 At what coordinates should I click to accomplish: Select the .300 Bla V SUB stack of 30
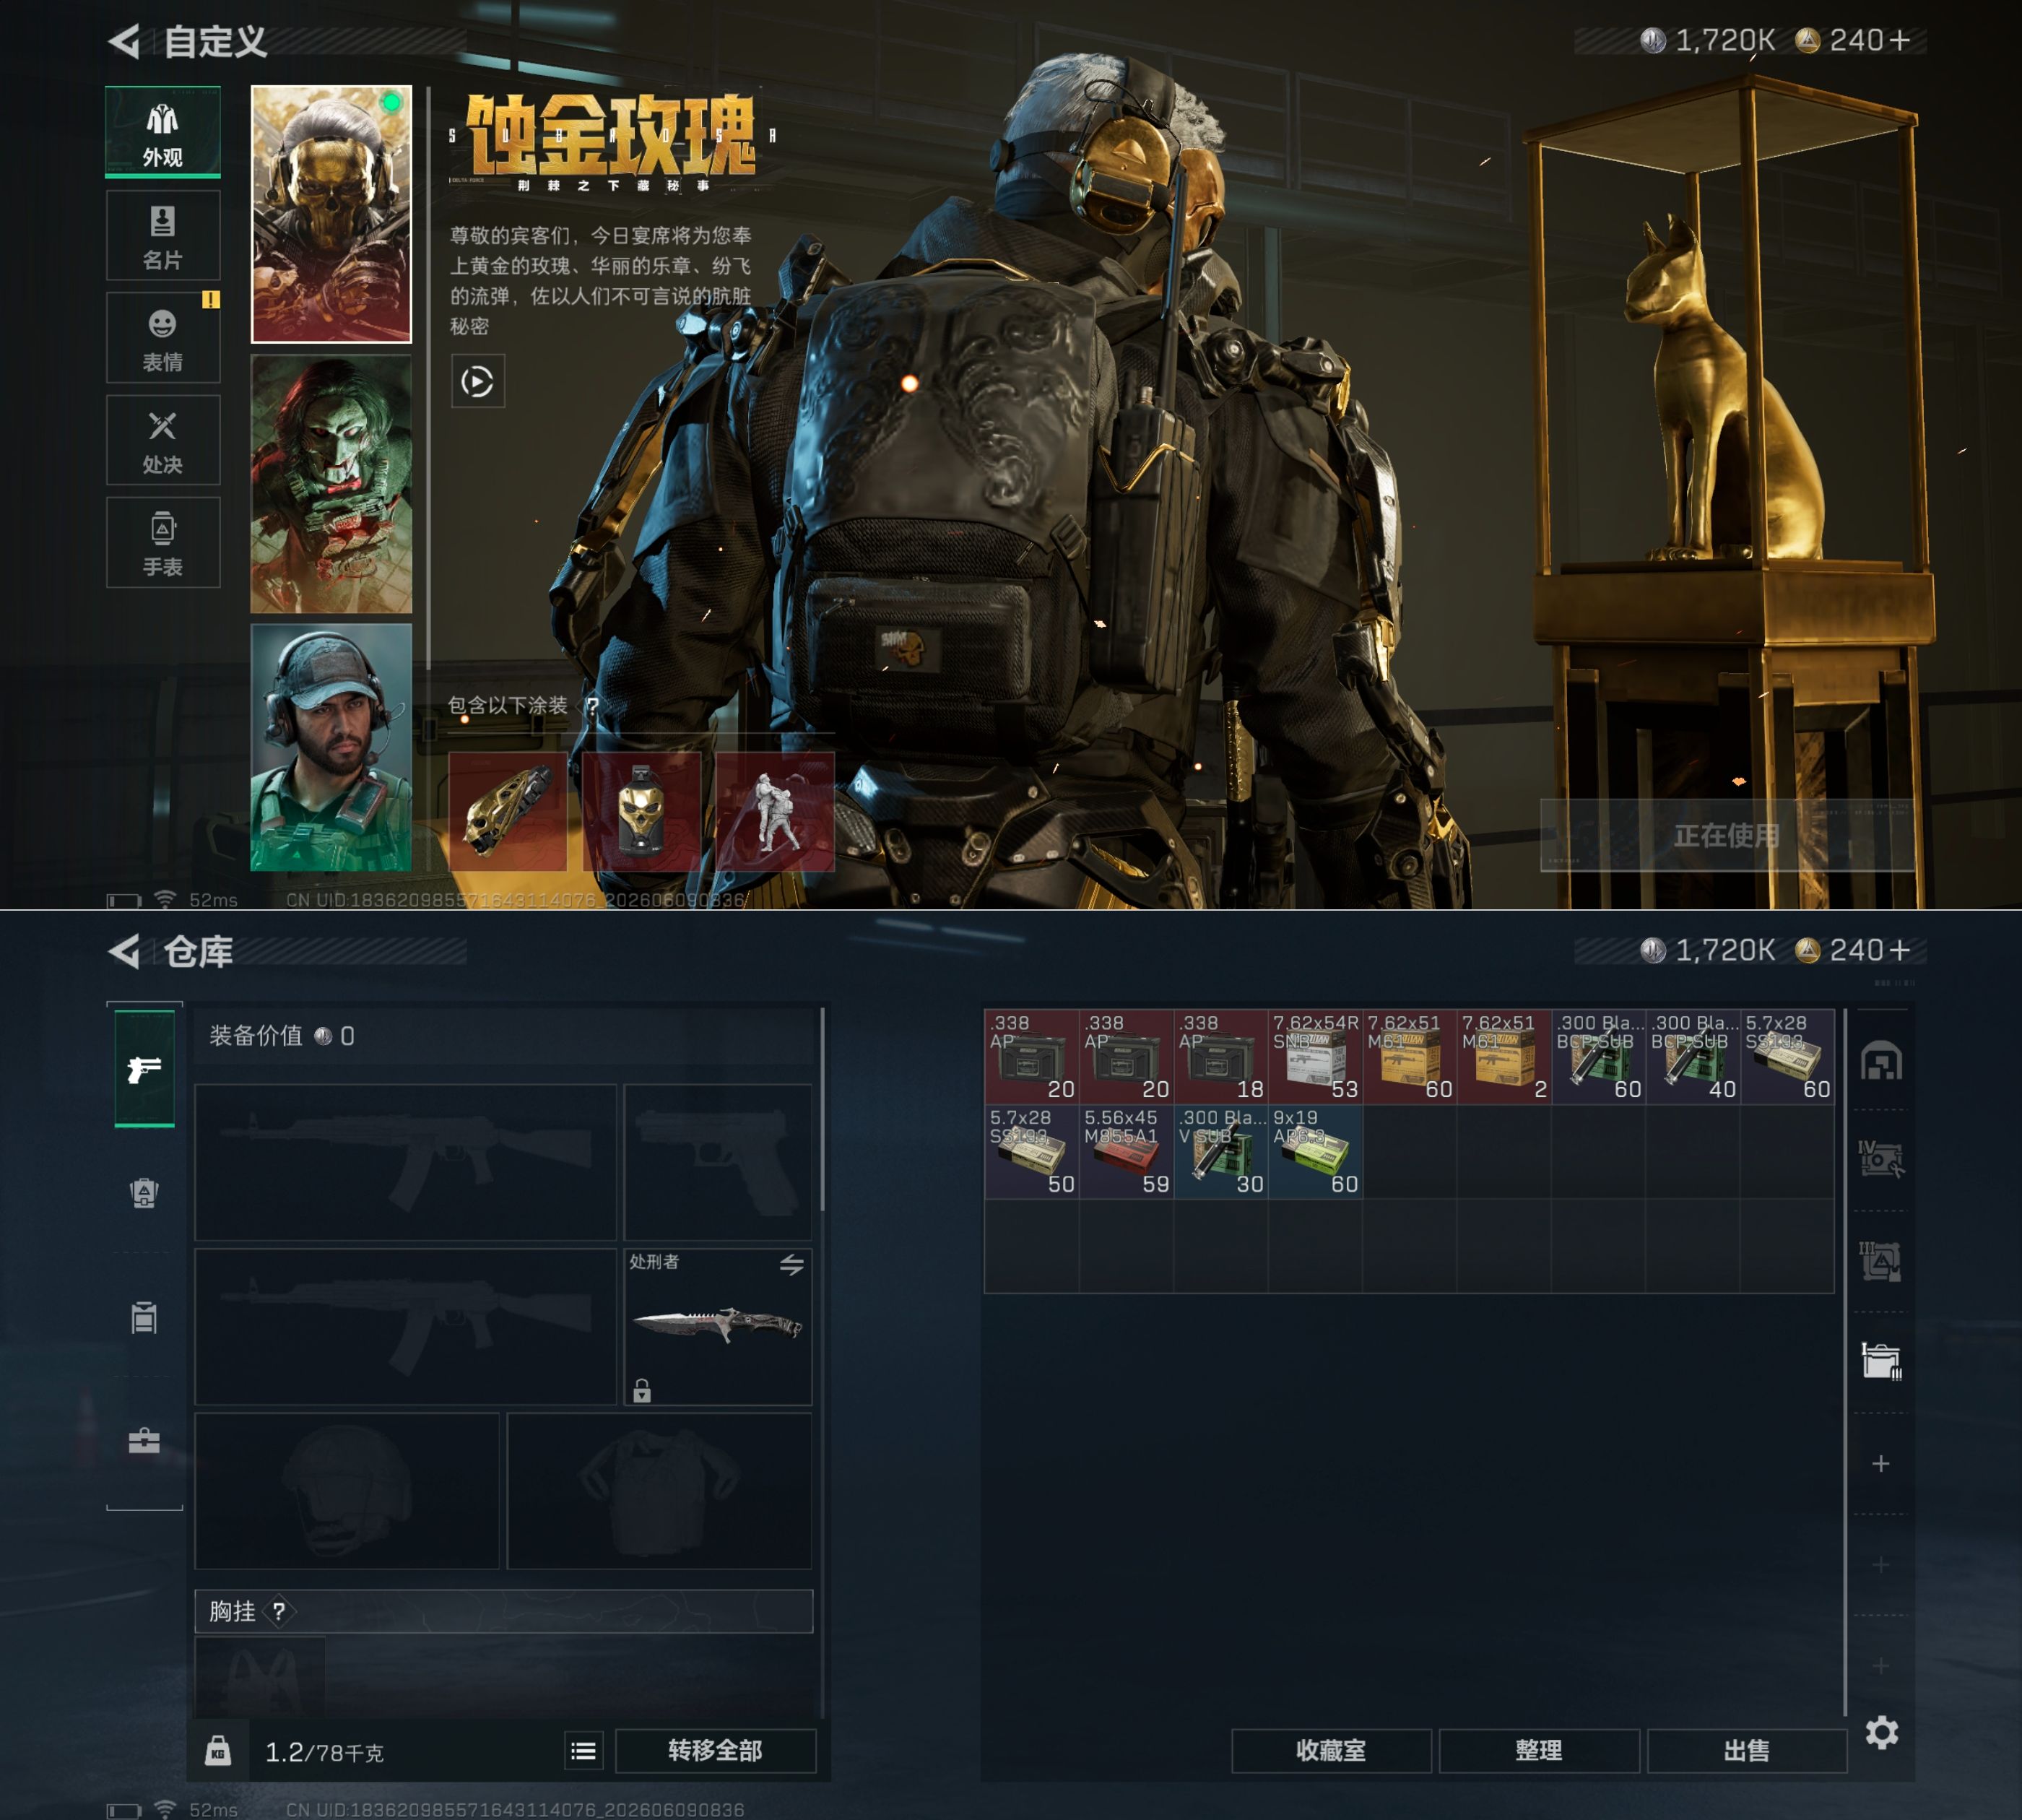(1221, 1152)
